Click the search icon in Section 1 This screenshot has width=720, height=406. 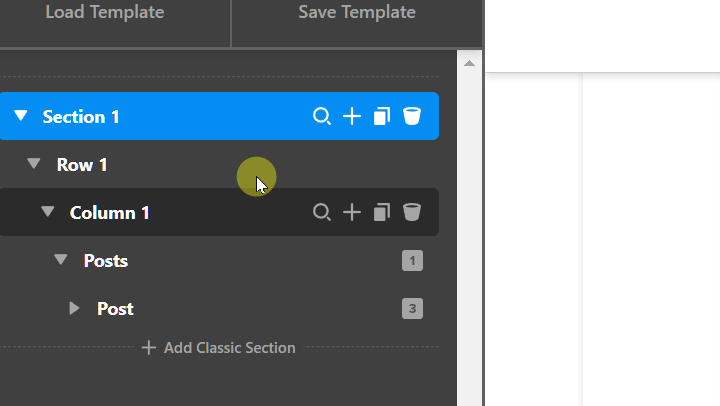322,117
